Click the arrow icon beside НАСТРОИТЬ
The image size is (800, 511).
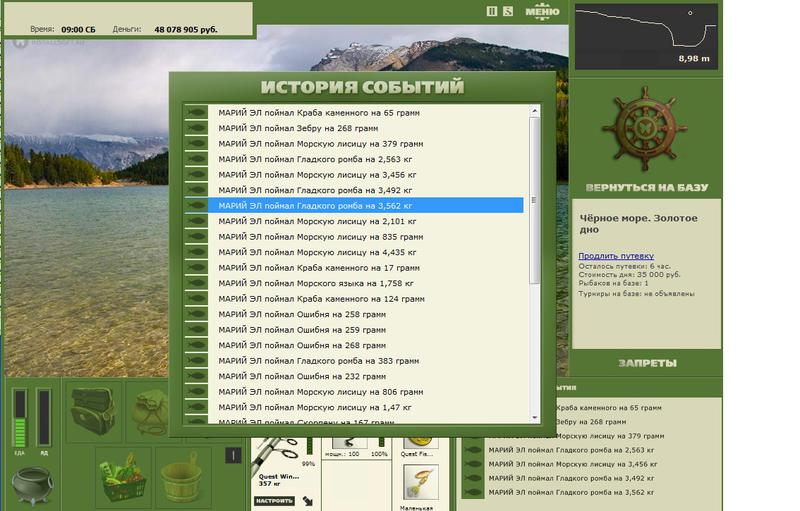click(308, 501)
